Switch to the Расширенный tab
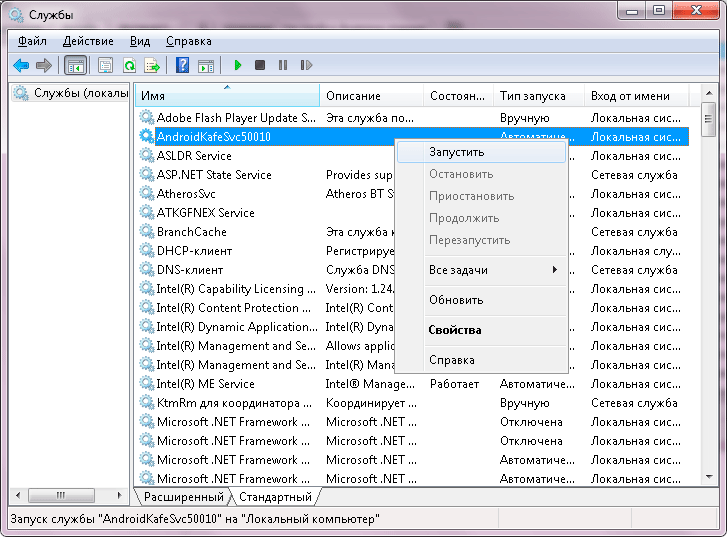Image resolution: width=727 pixels, height=537 pixels. click(183, 496)
